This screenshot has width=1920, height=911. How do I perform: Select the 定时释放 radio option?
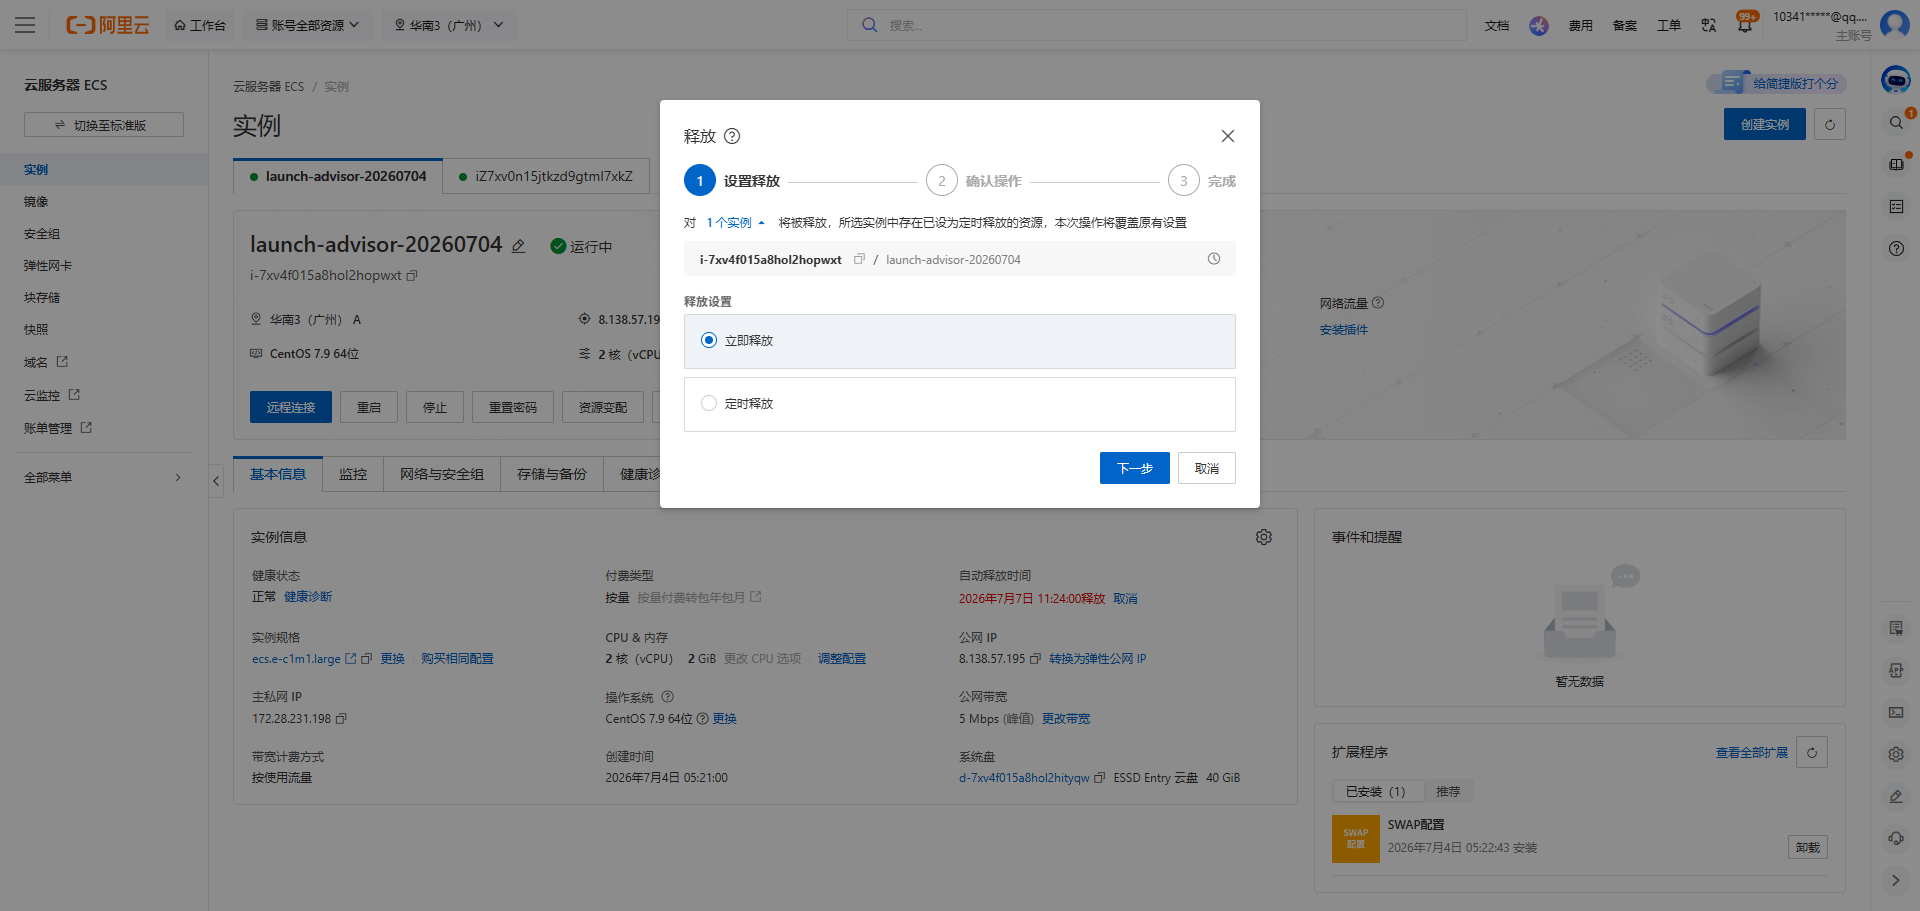pos(709,404)
